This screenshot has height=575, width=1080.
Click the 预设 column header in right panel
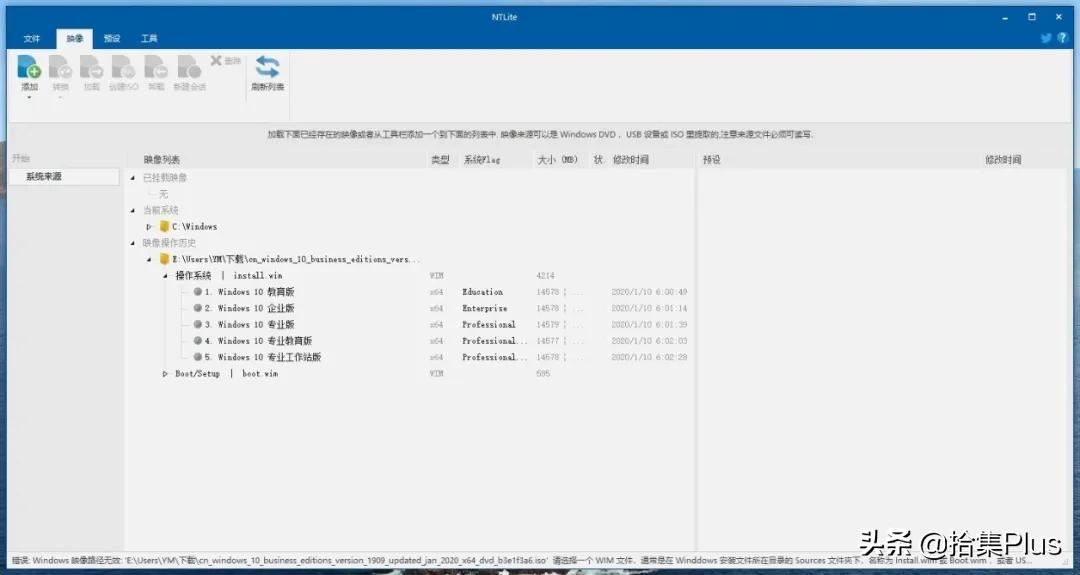pos(712,160)
